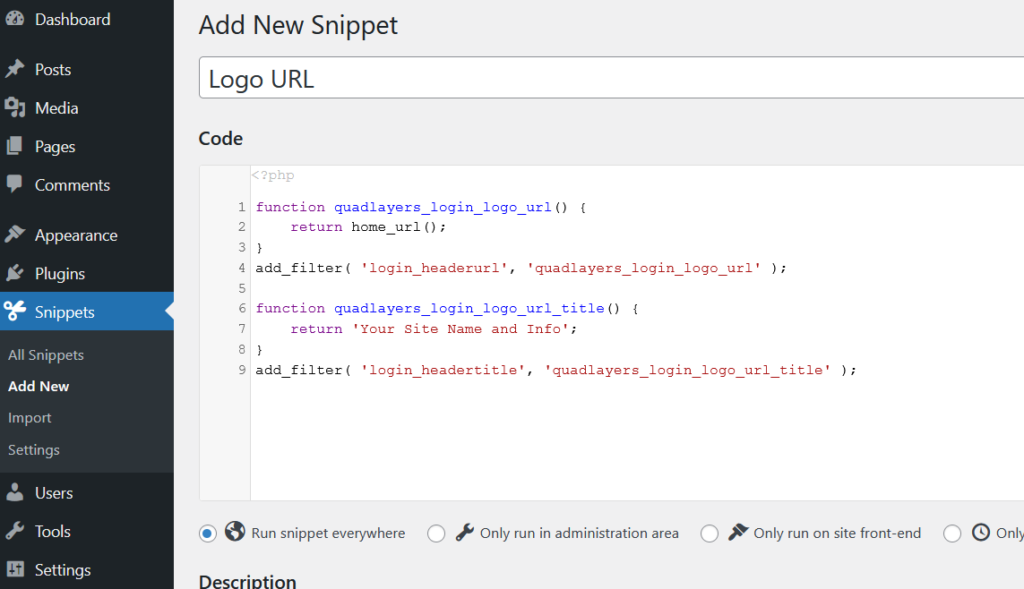This screenshot has width=1024, height=589.
Task: Click the Media library icon
Action: pos(14,108)
